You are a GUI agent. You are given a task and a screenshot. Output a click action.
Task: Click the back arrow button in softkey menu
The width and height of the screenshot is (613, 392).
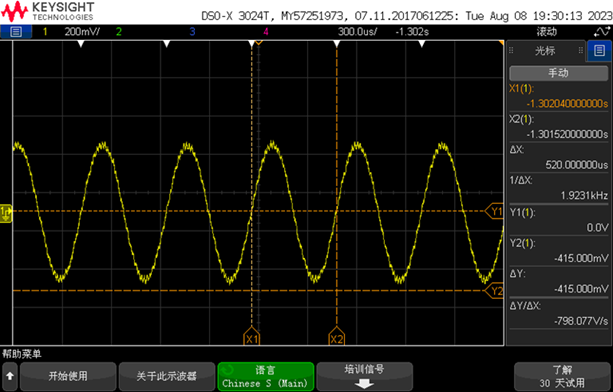10,376
